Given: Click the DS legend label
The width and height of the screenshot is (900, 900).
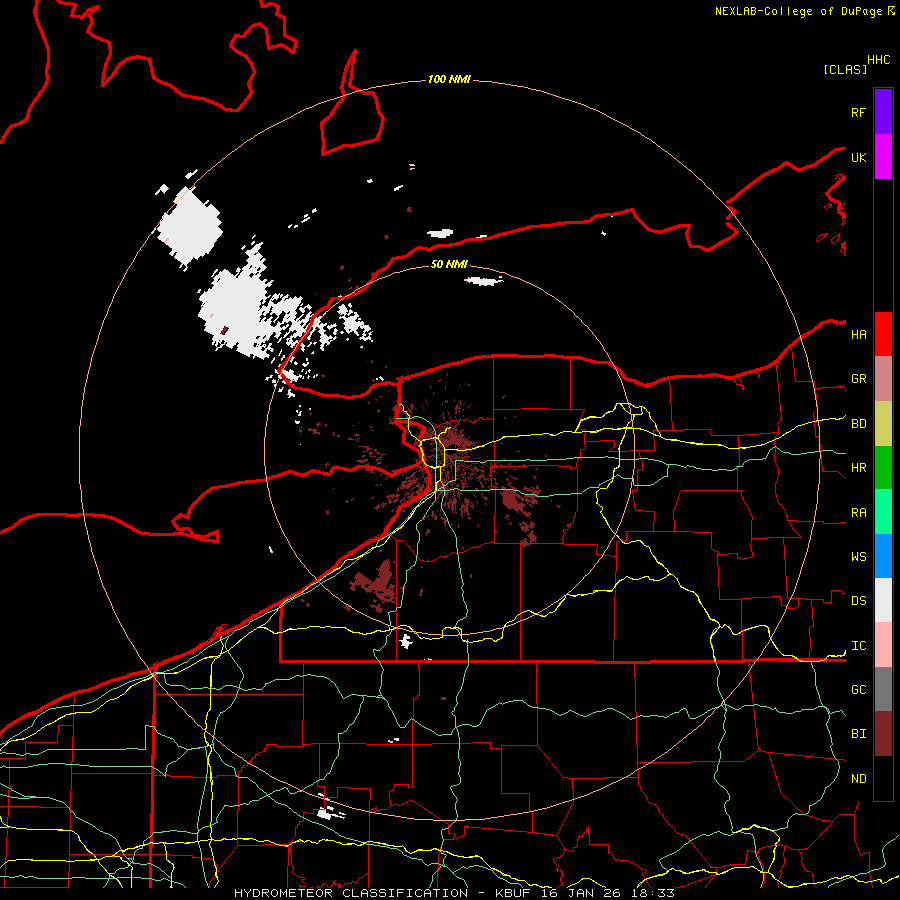Looking at the screenshot, I should click(x=858, y=601).
